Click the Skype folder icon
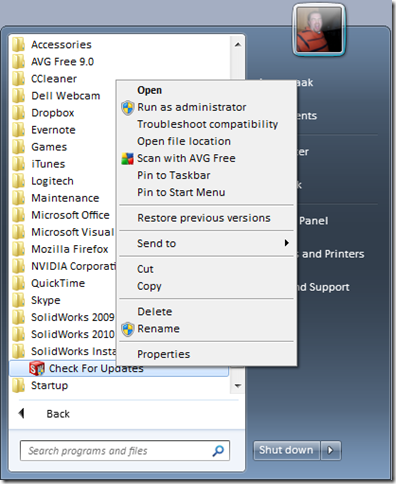396x484 pixels. [19, 300]
